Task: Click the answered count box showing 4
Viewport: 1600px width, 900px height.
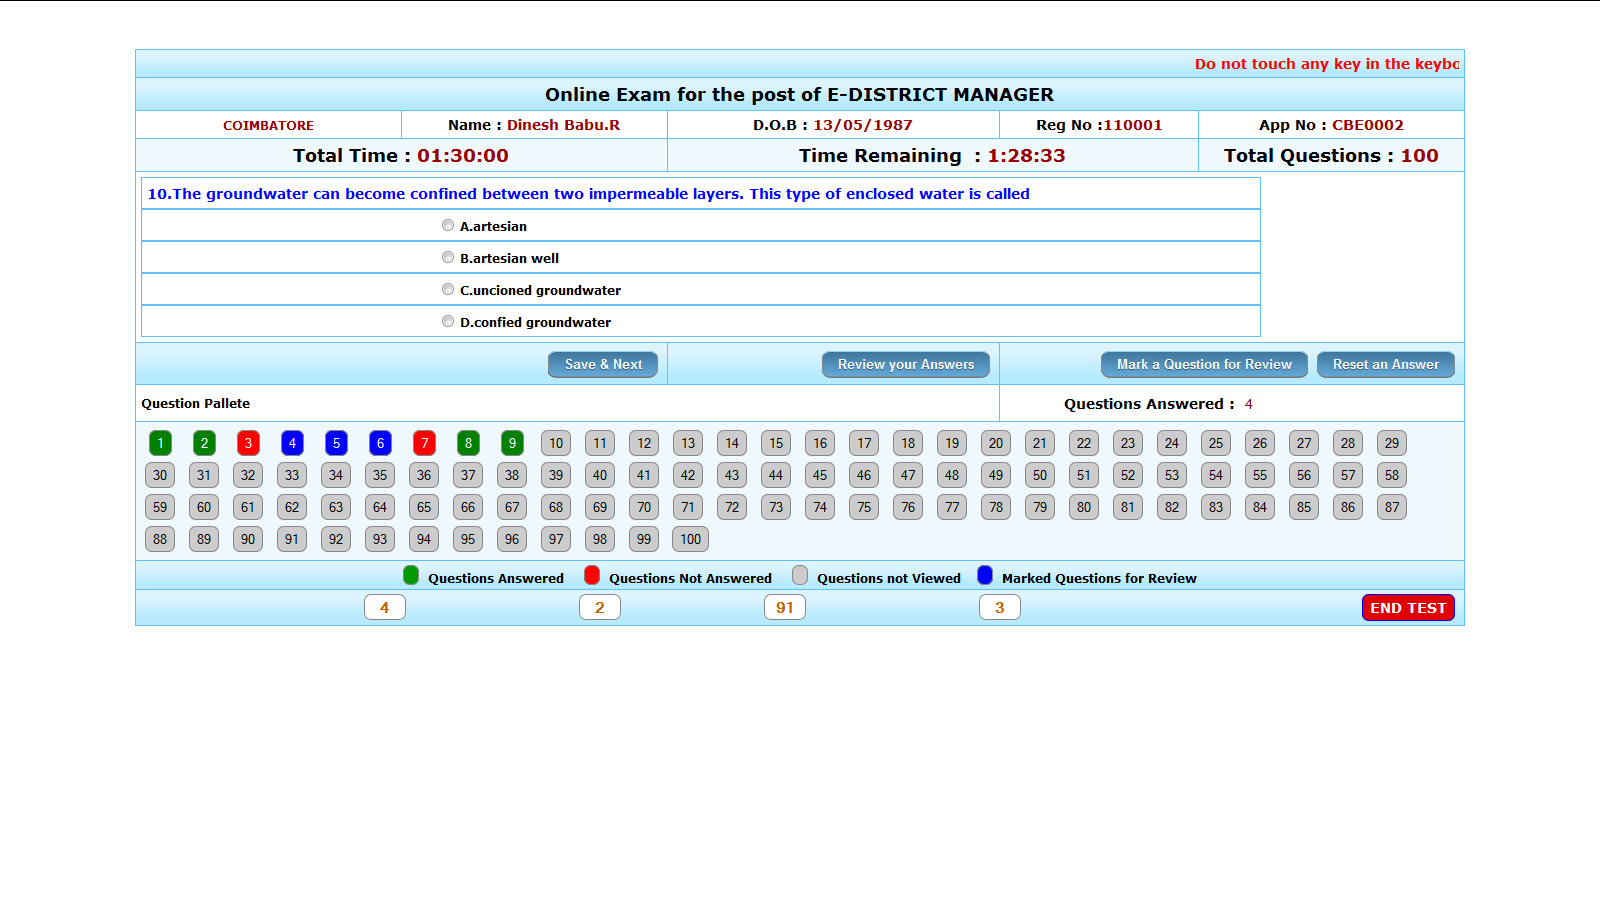Action: point(385,607)
